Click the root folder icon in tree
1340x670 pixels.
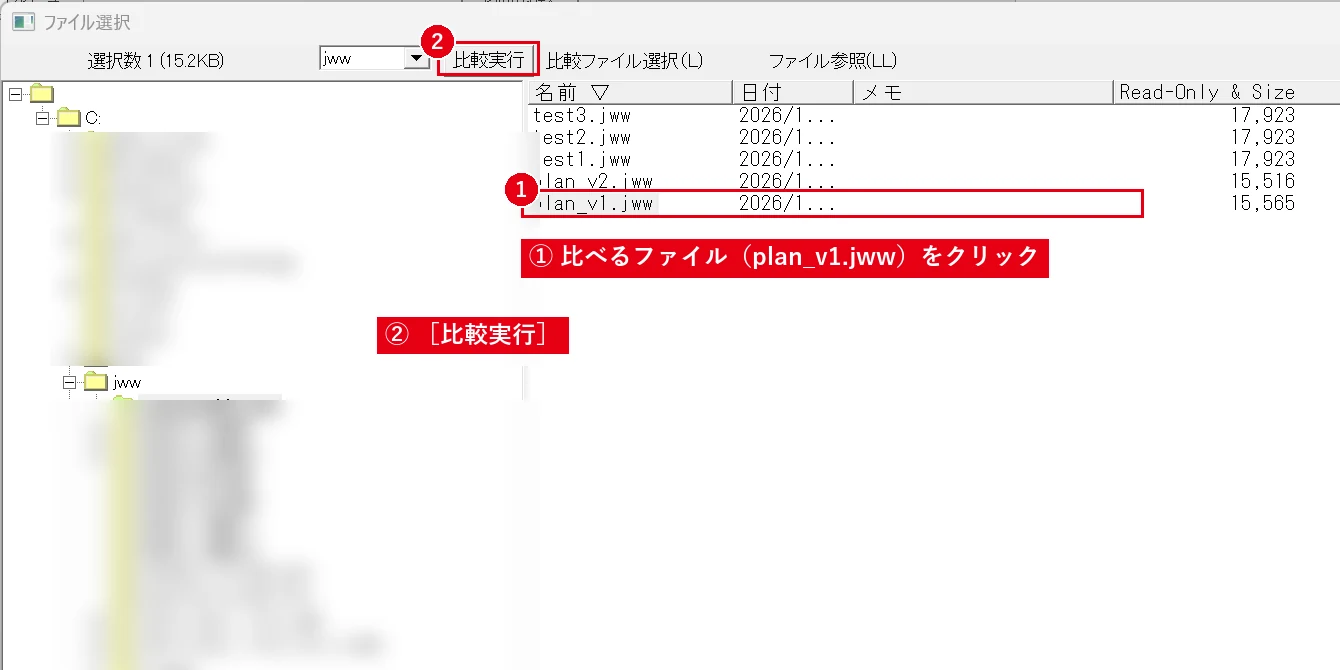coord(41,94)
